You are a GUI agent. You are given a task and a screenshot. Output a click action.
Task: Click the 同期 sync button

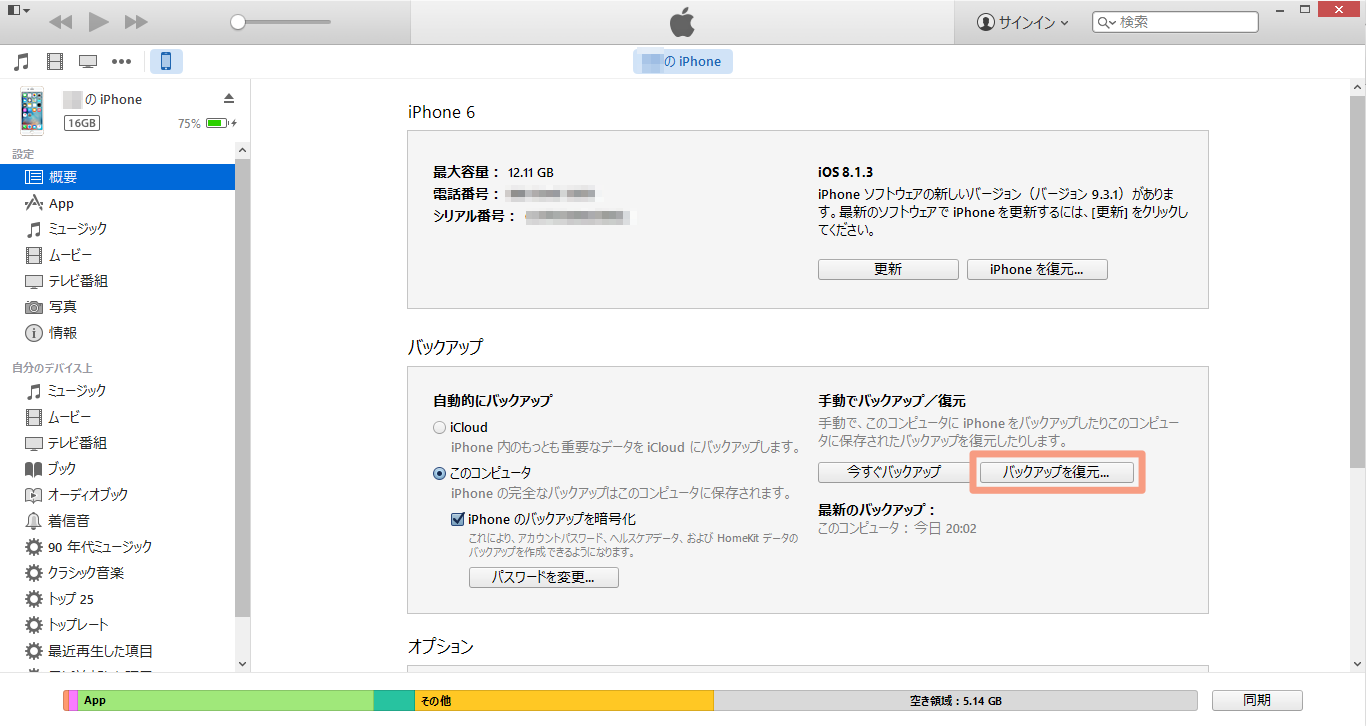pyautogui.click(x=1257, y=700)
